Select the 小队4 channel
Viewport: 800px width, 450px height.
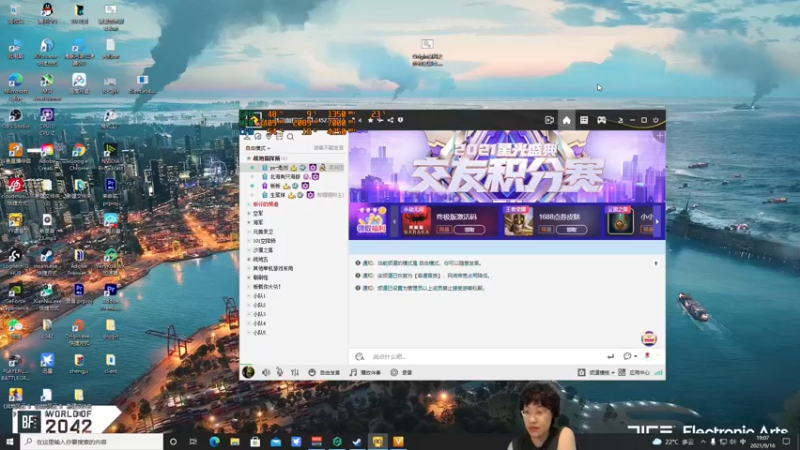259,323
